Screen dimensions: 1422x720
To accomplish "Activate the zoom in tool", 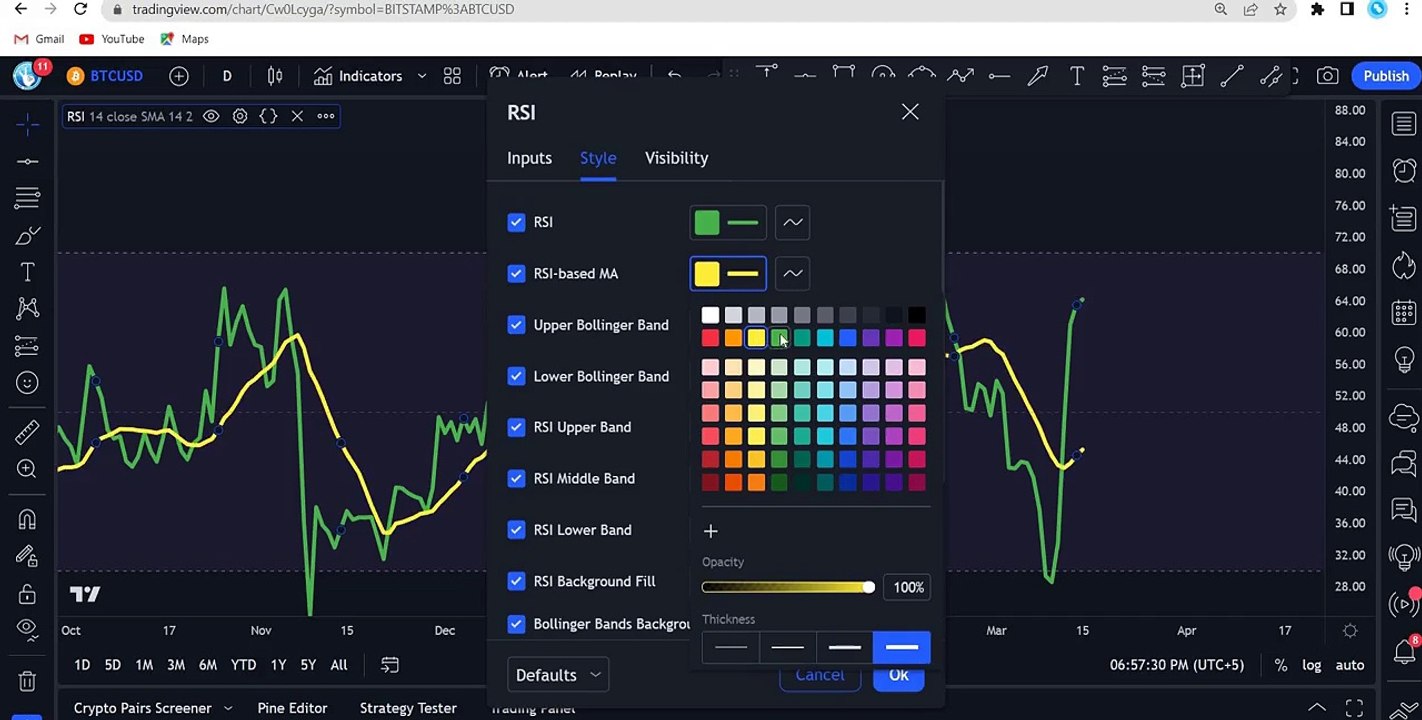I will pos(27,469).
